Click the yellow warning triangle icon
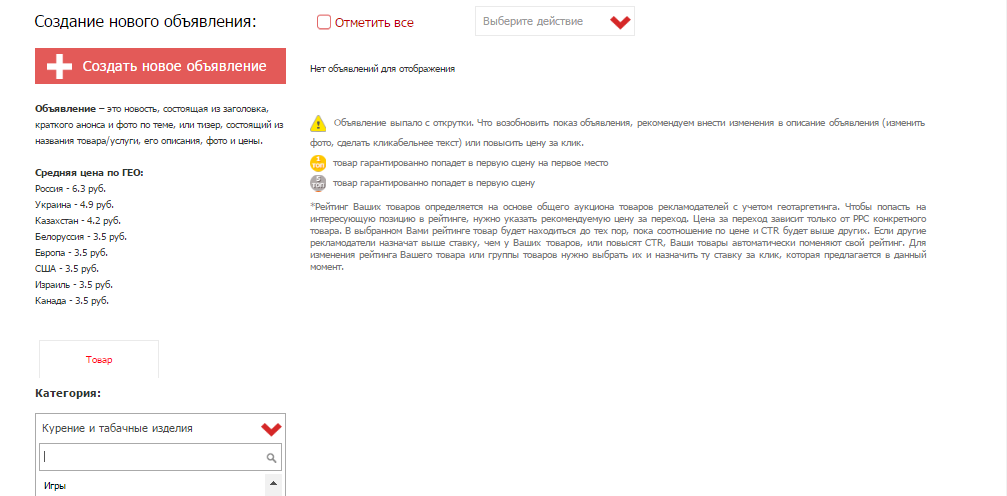1007x496 pixels. tap(319, 123)
